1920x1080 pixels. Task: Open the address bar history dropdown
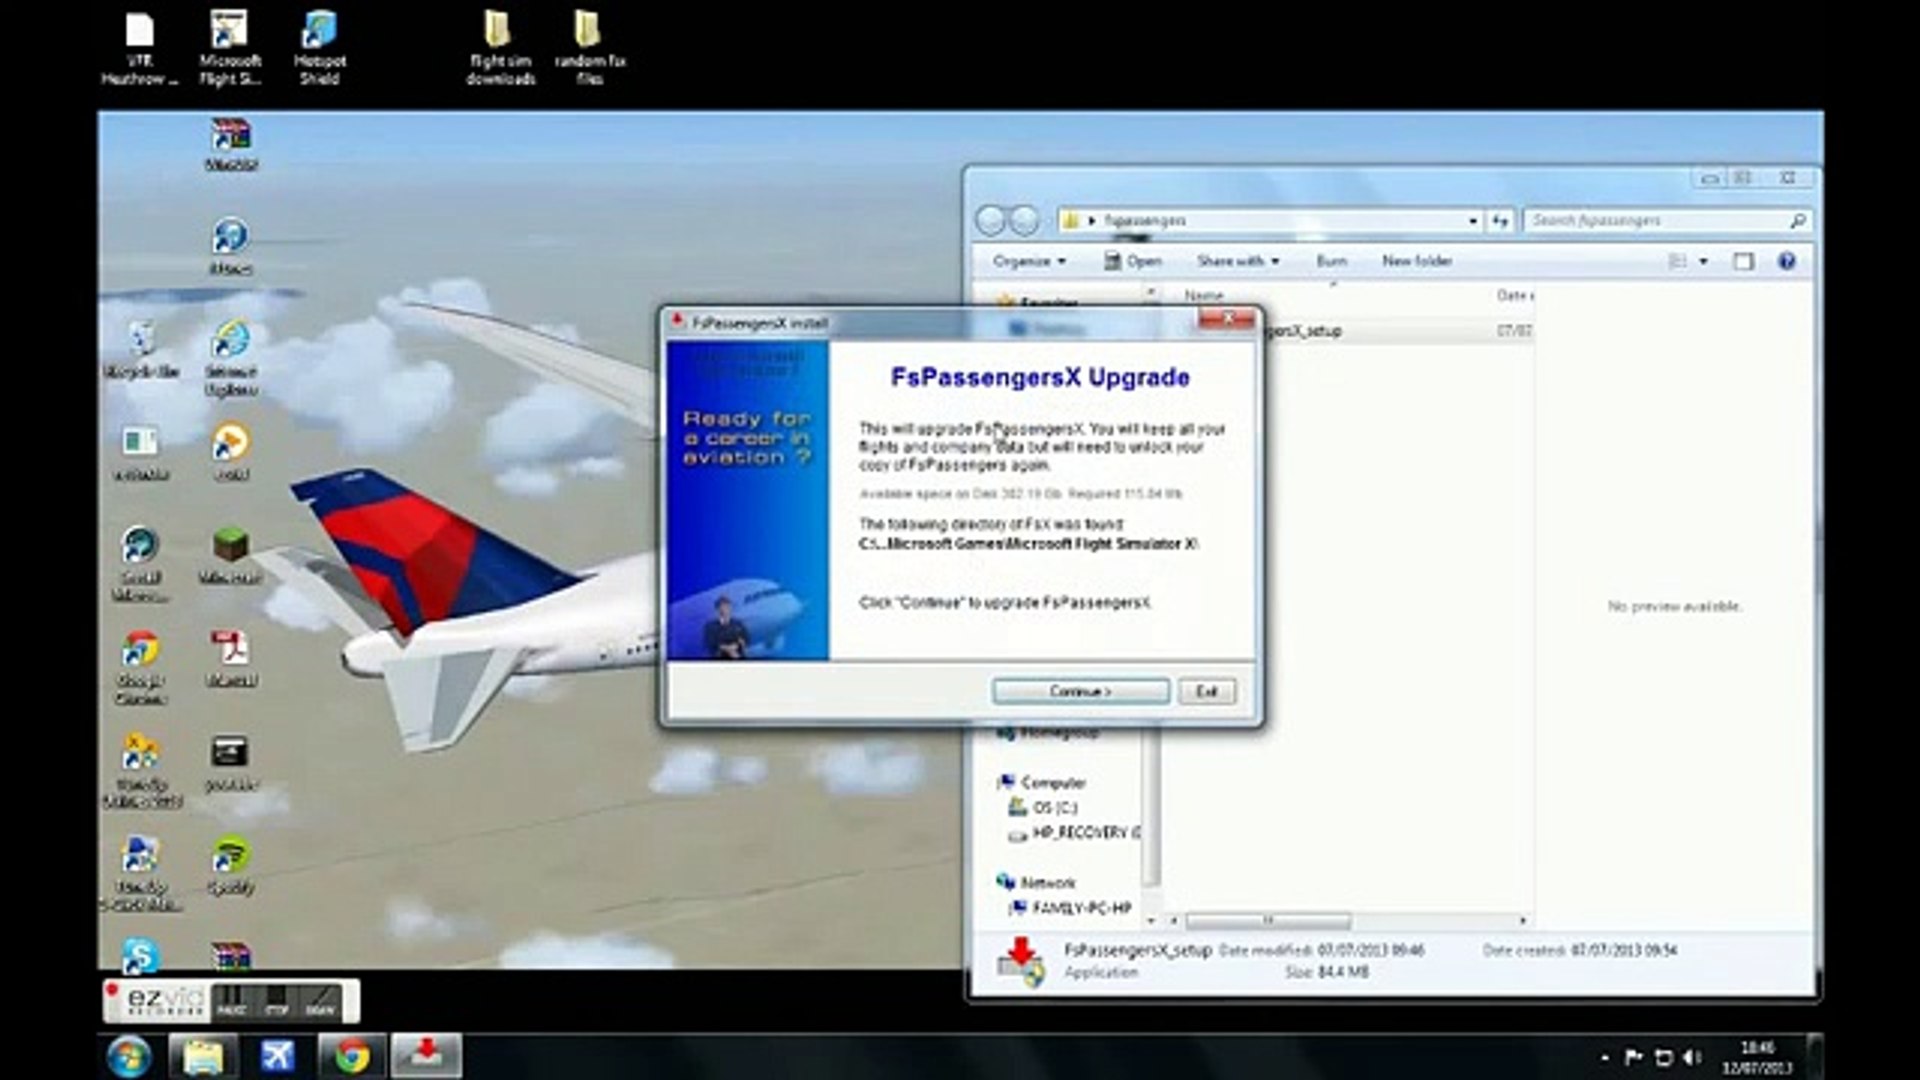click(x=1473, y=220)
